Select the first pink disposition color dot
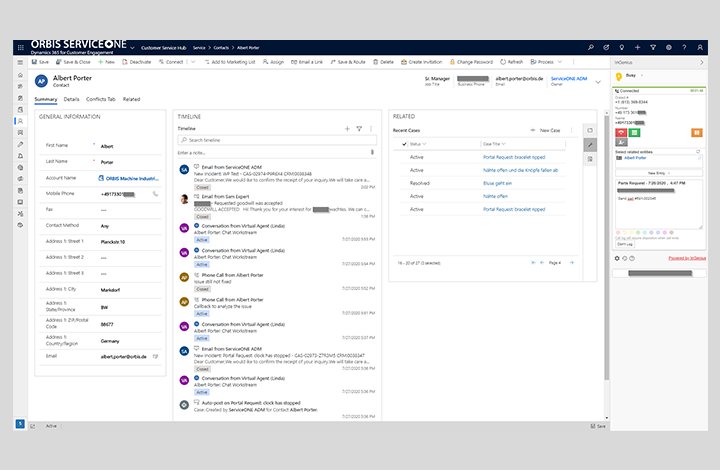Screen dimensions: 720x470 (x=618, y=232)
